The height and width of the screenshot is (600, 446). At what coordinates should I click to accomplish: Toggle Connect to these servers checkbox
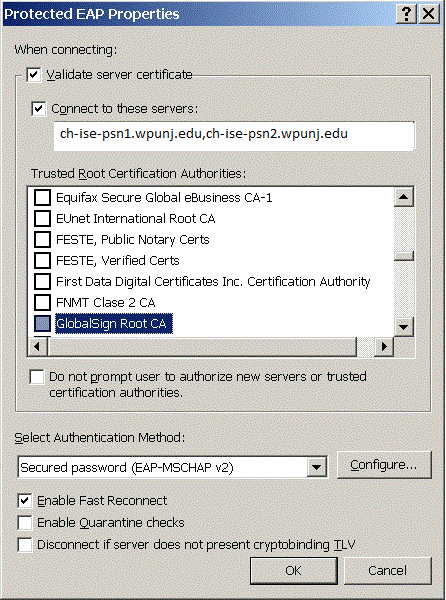tap(39, 109)
